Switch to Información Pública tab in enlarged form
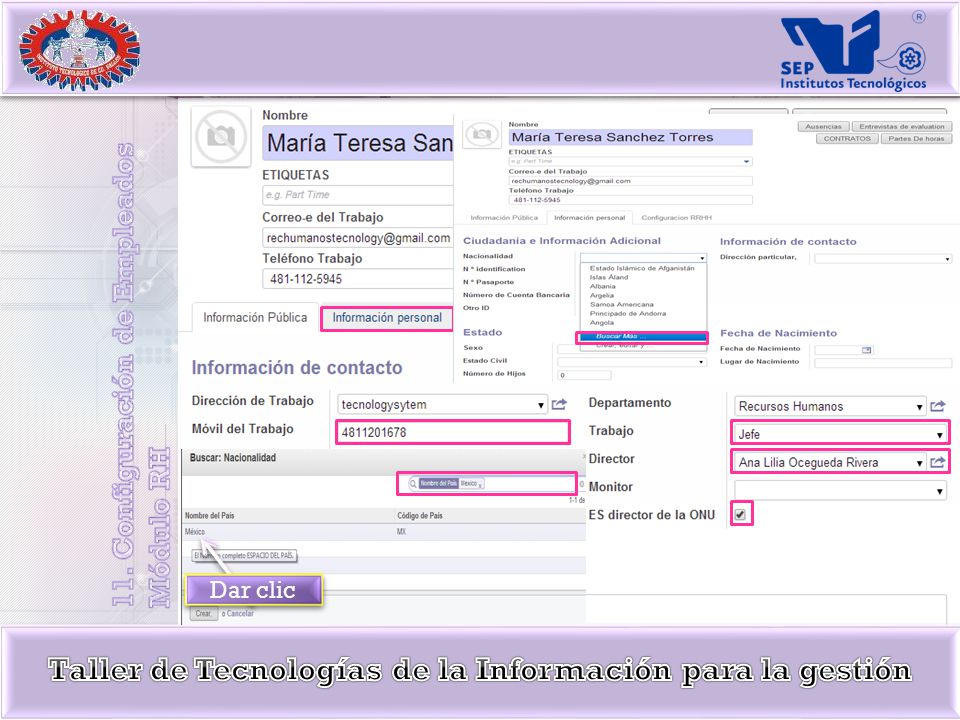Image resolution: width=960 pixels, height=720 pixels. click(255, 318)
